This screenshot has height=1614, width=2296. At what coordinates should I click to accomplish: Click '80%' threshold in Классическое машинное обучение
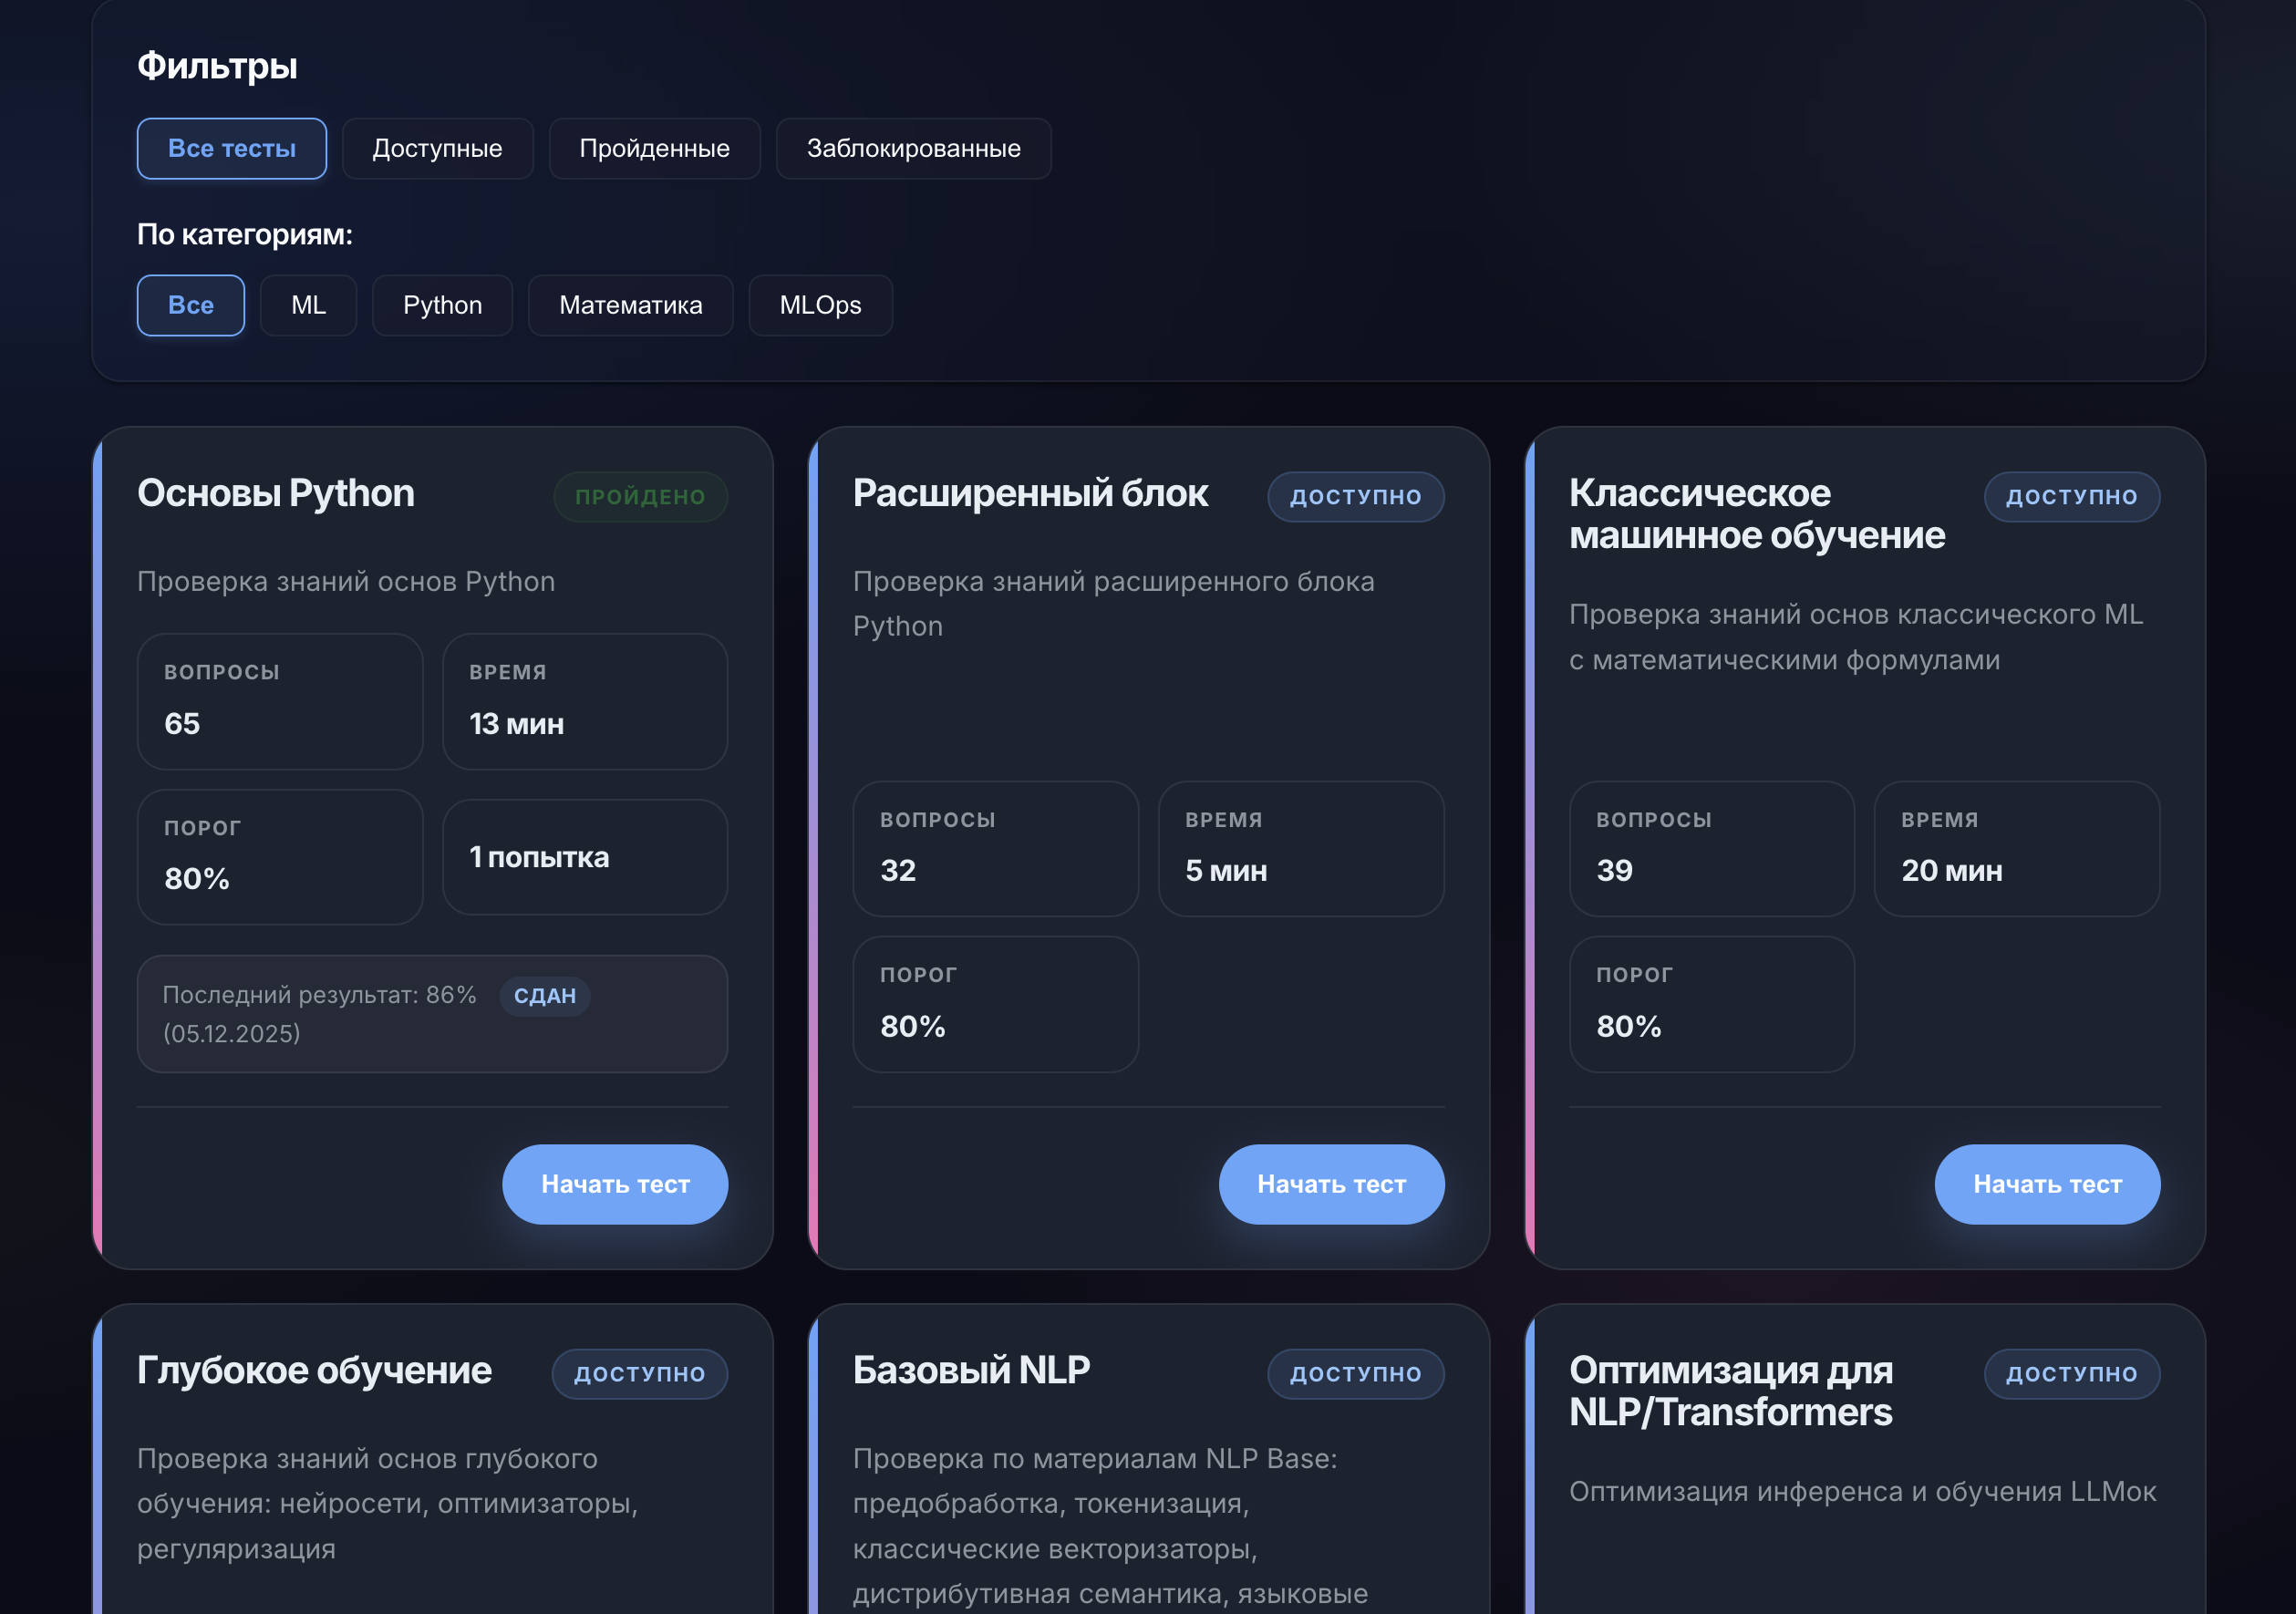point(1629,1026)
